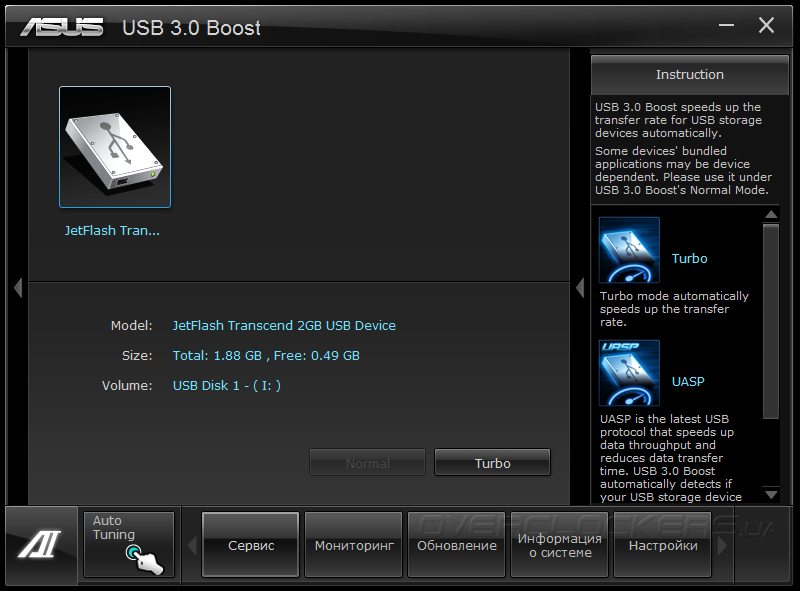The width and height of the screenshot is (800, 591).
Task: Click the Turbo mode icon in Instruction panel
Action: pyautogui.click(x=629, y=250)
